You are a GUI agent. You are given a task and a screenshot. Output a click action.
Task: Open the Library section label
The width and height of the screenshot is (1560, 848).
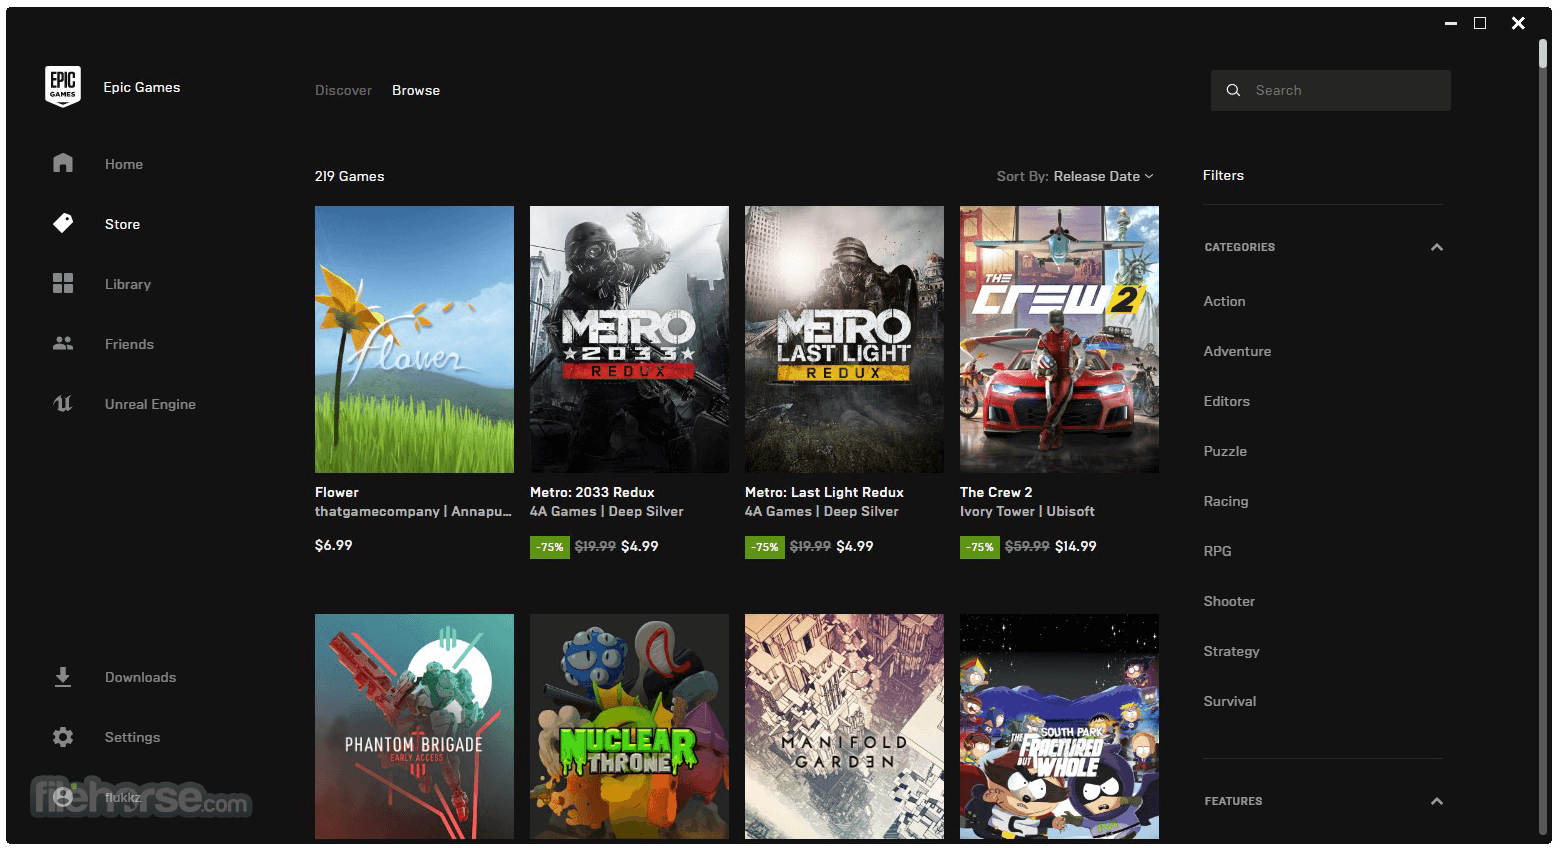(x=128, y=284)
